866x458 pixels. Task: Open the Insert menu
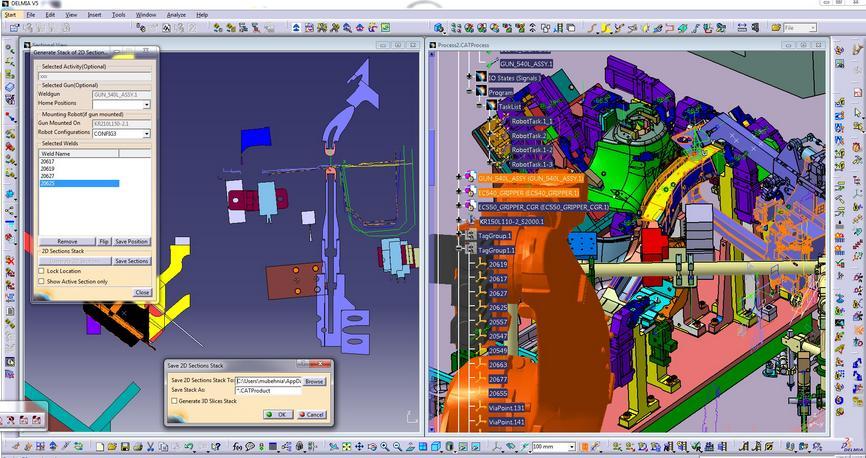coord(94,15)
